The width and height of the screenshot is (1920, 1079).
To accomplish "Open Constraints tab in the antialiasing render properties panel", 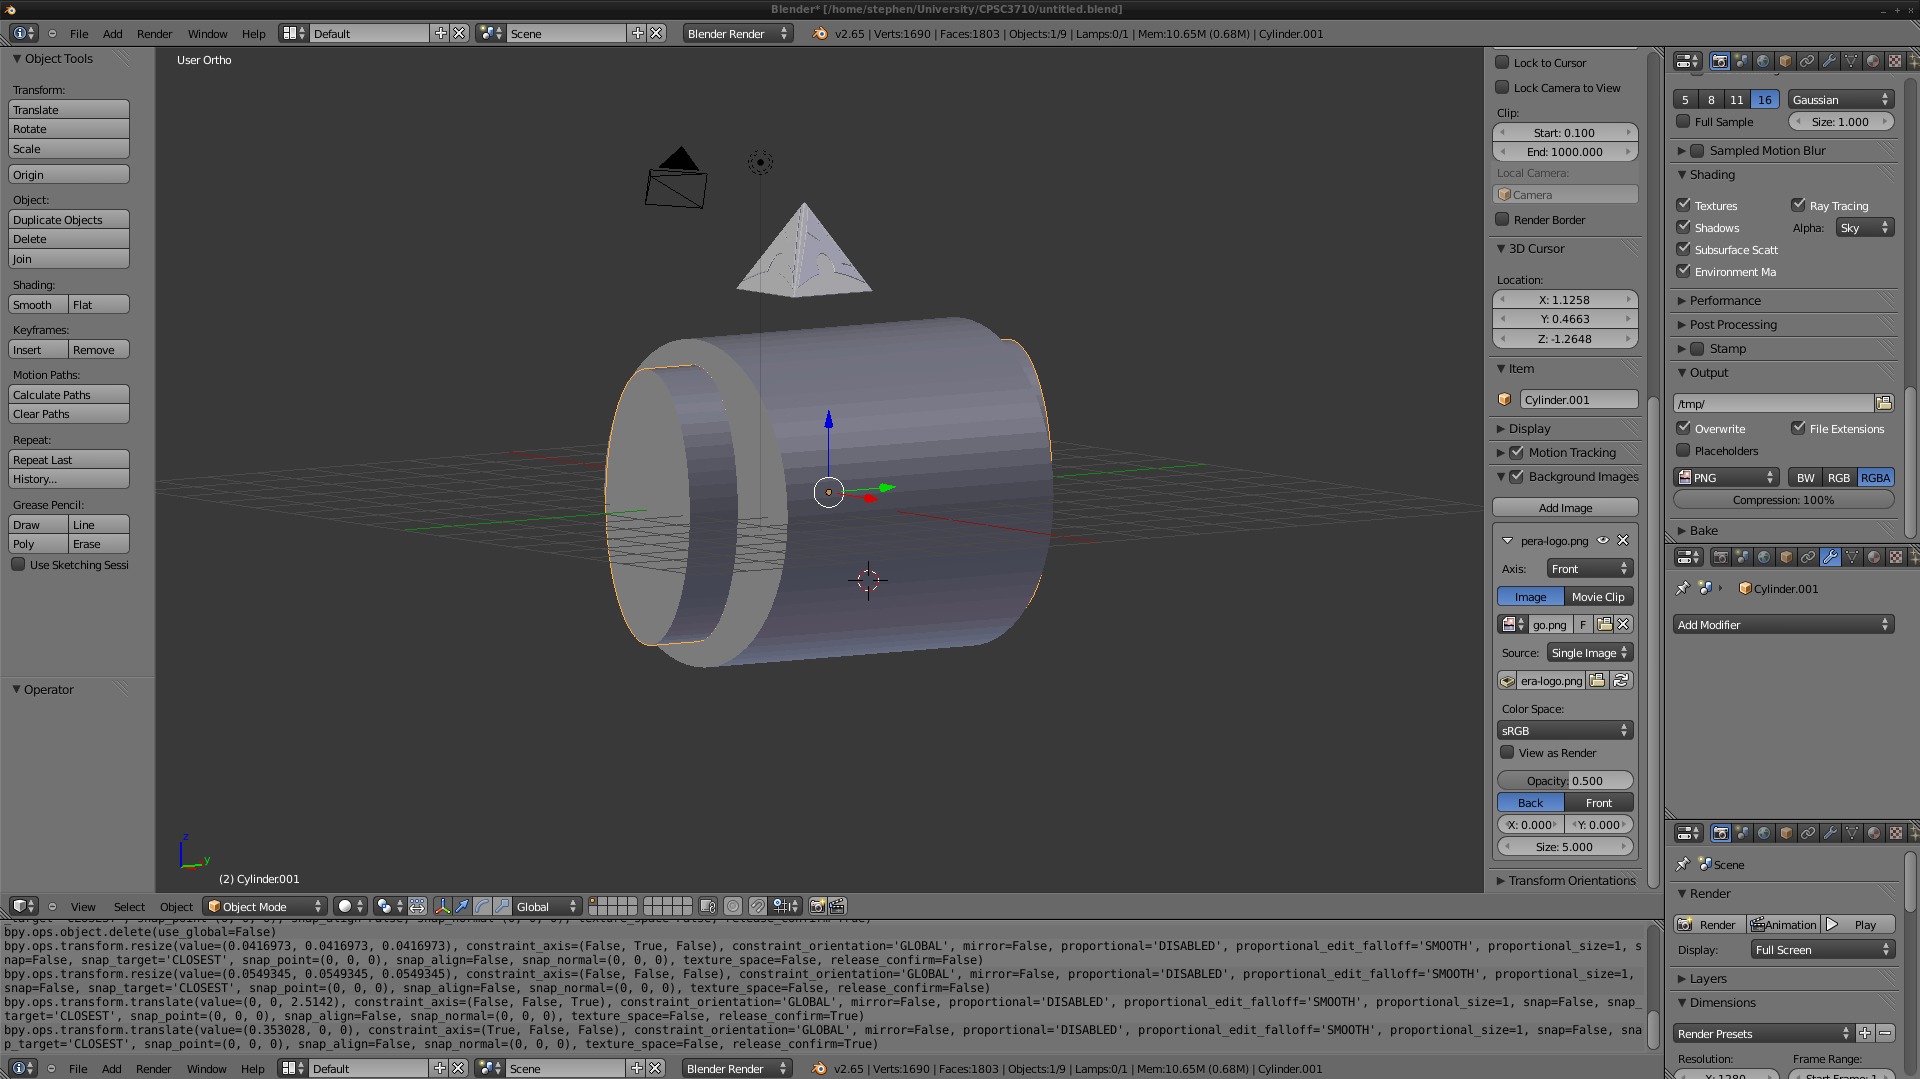I will (x=1807, y=61).
